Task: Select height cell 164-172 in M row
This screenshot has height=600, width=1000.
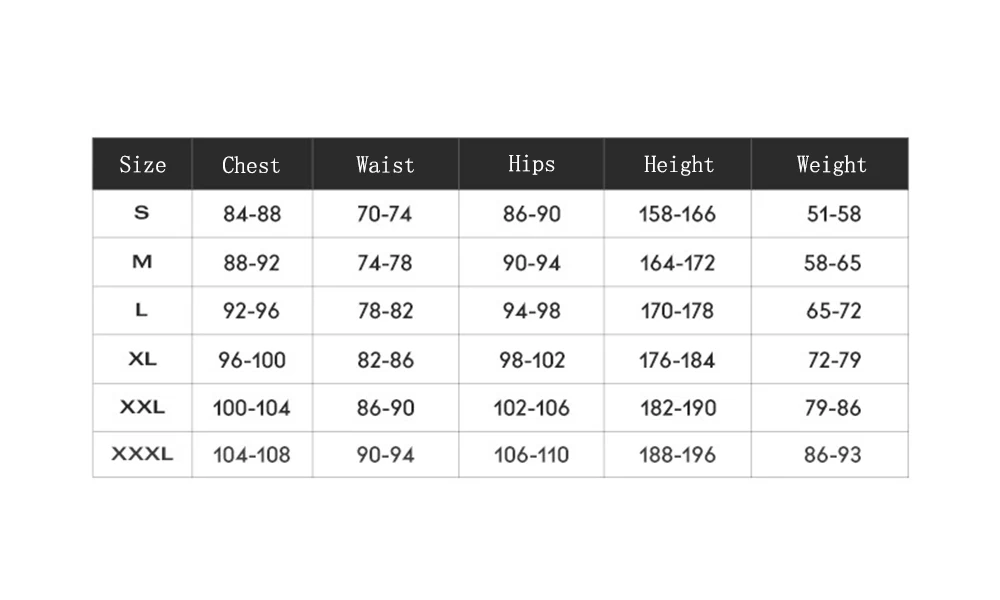Action: (x=678, y=263)
